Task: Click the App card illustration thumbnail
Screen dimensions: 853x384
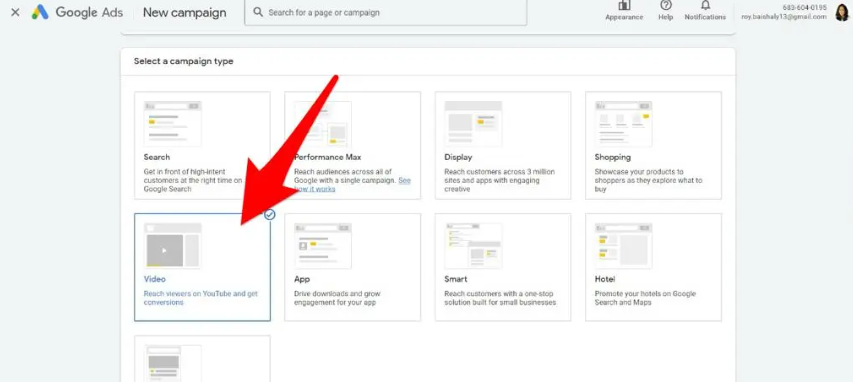Action: (323, 246)
